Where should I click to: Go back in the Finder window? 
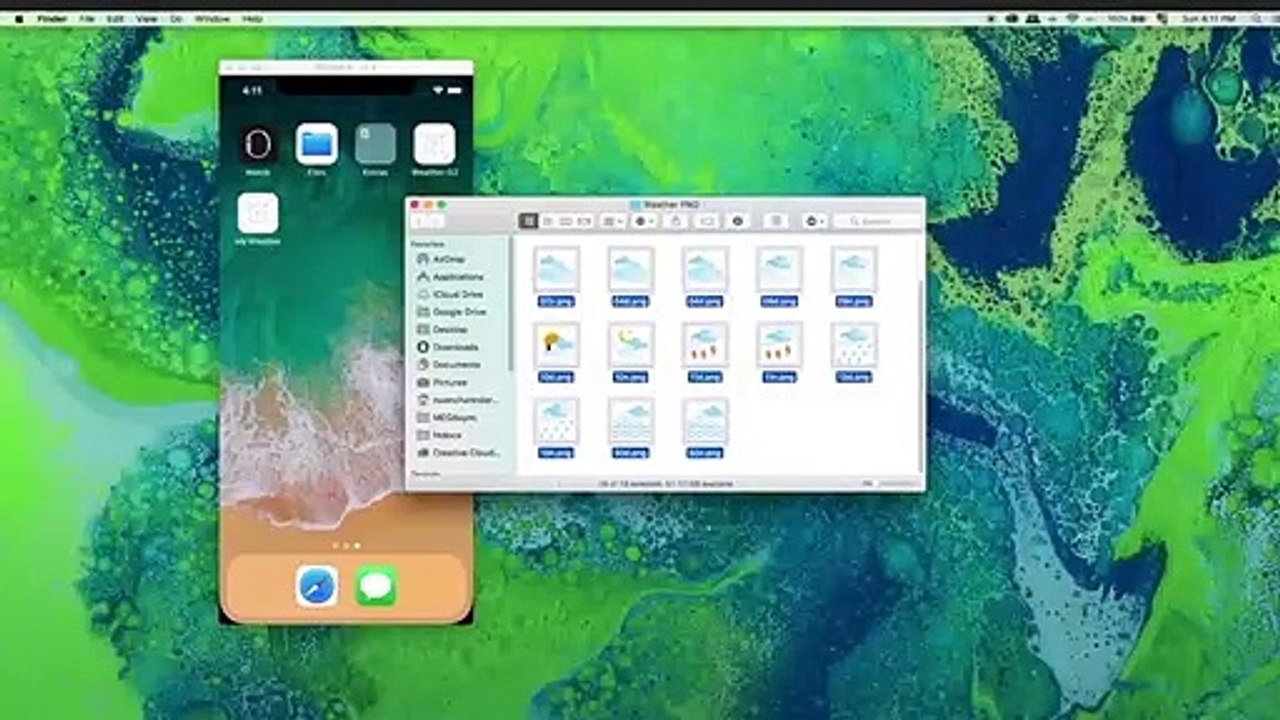[x=419, y=221]
